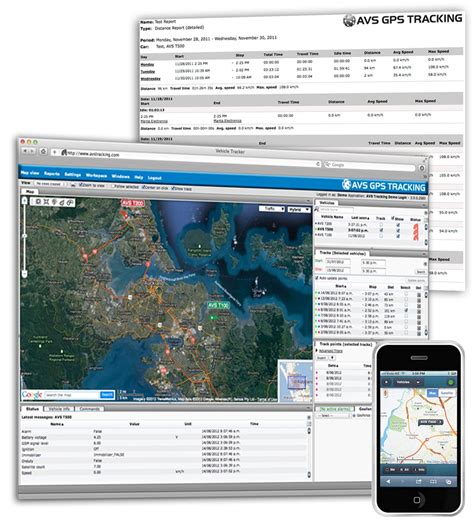The image size is (474, 525).
Task: Add a bookmark with the plus button
Action: (55, 152)
